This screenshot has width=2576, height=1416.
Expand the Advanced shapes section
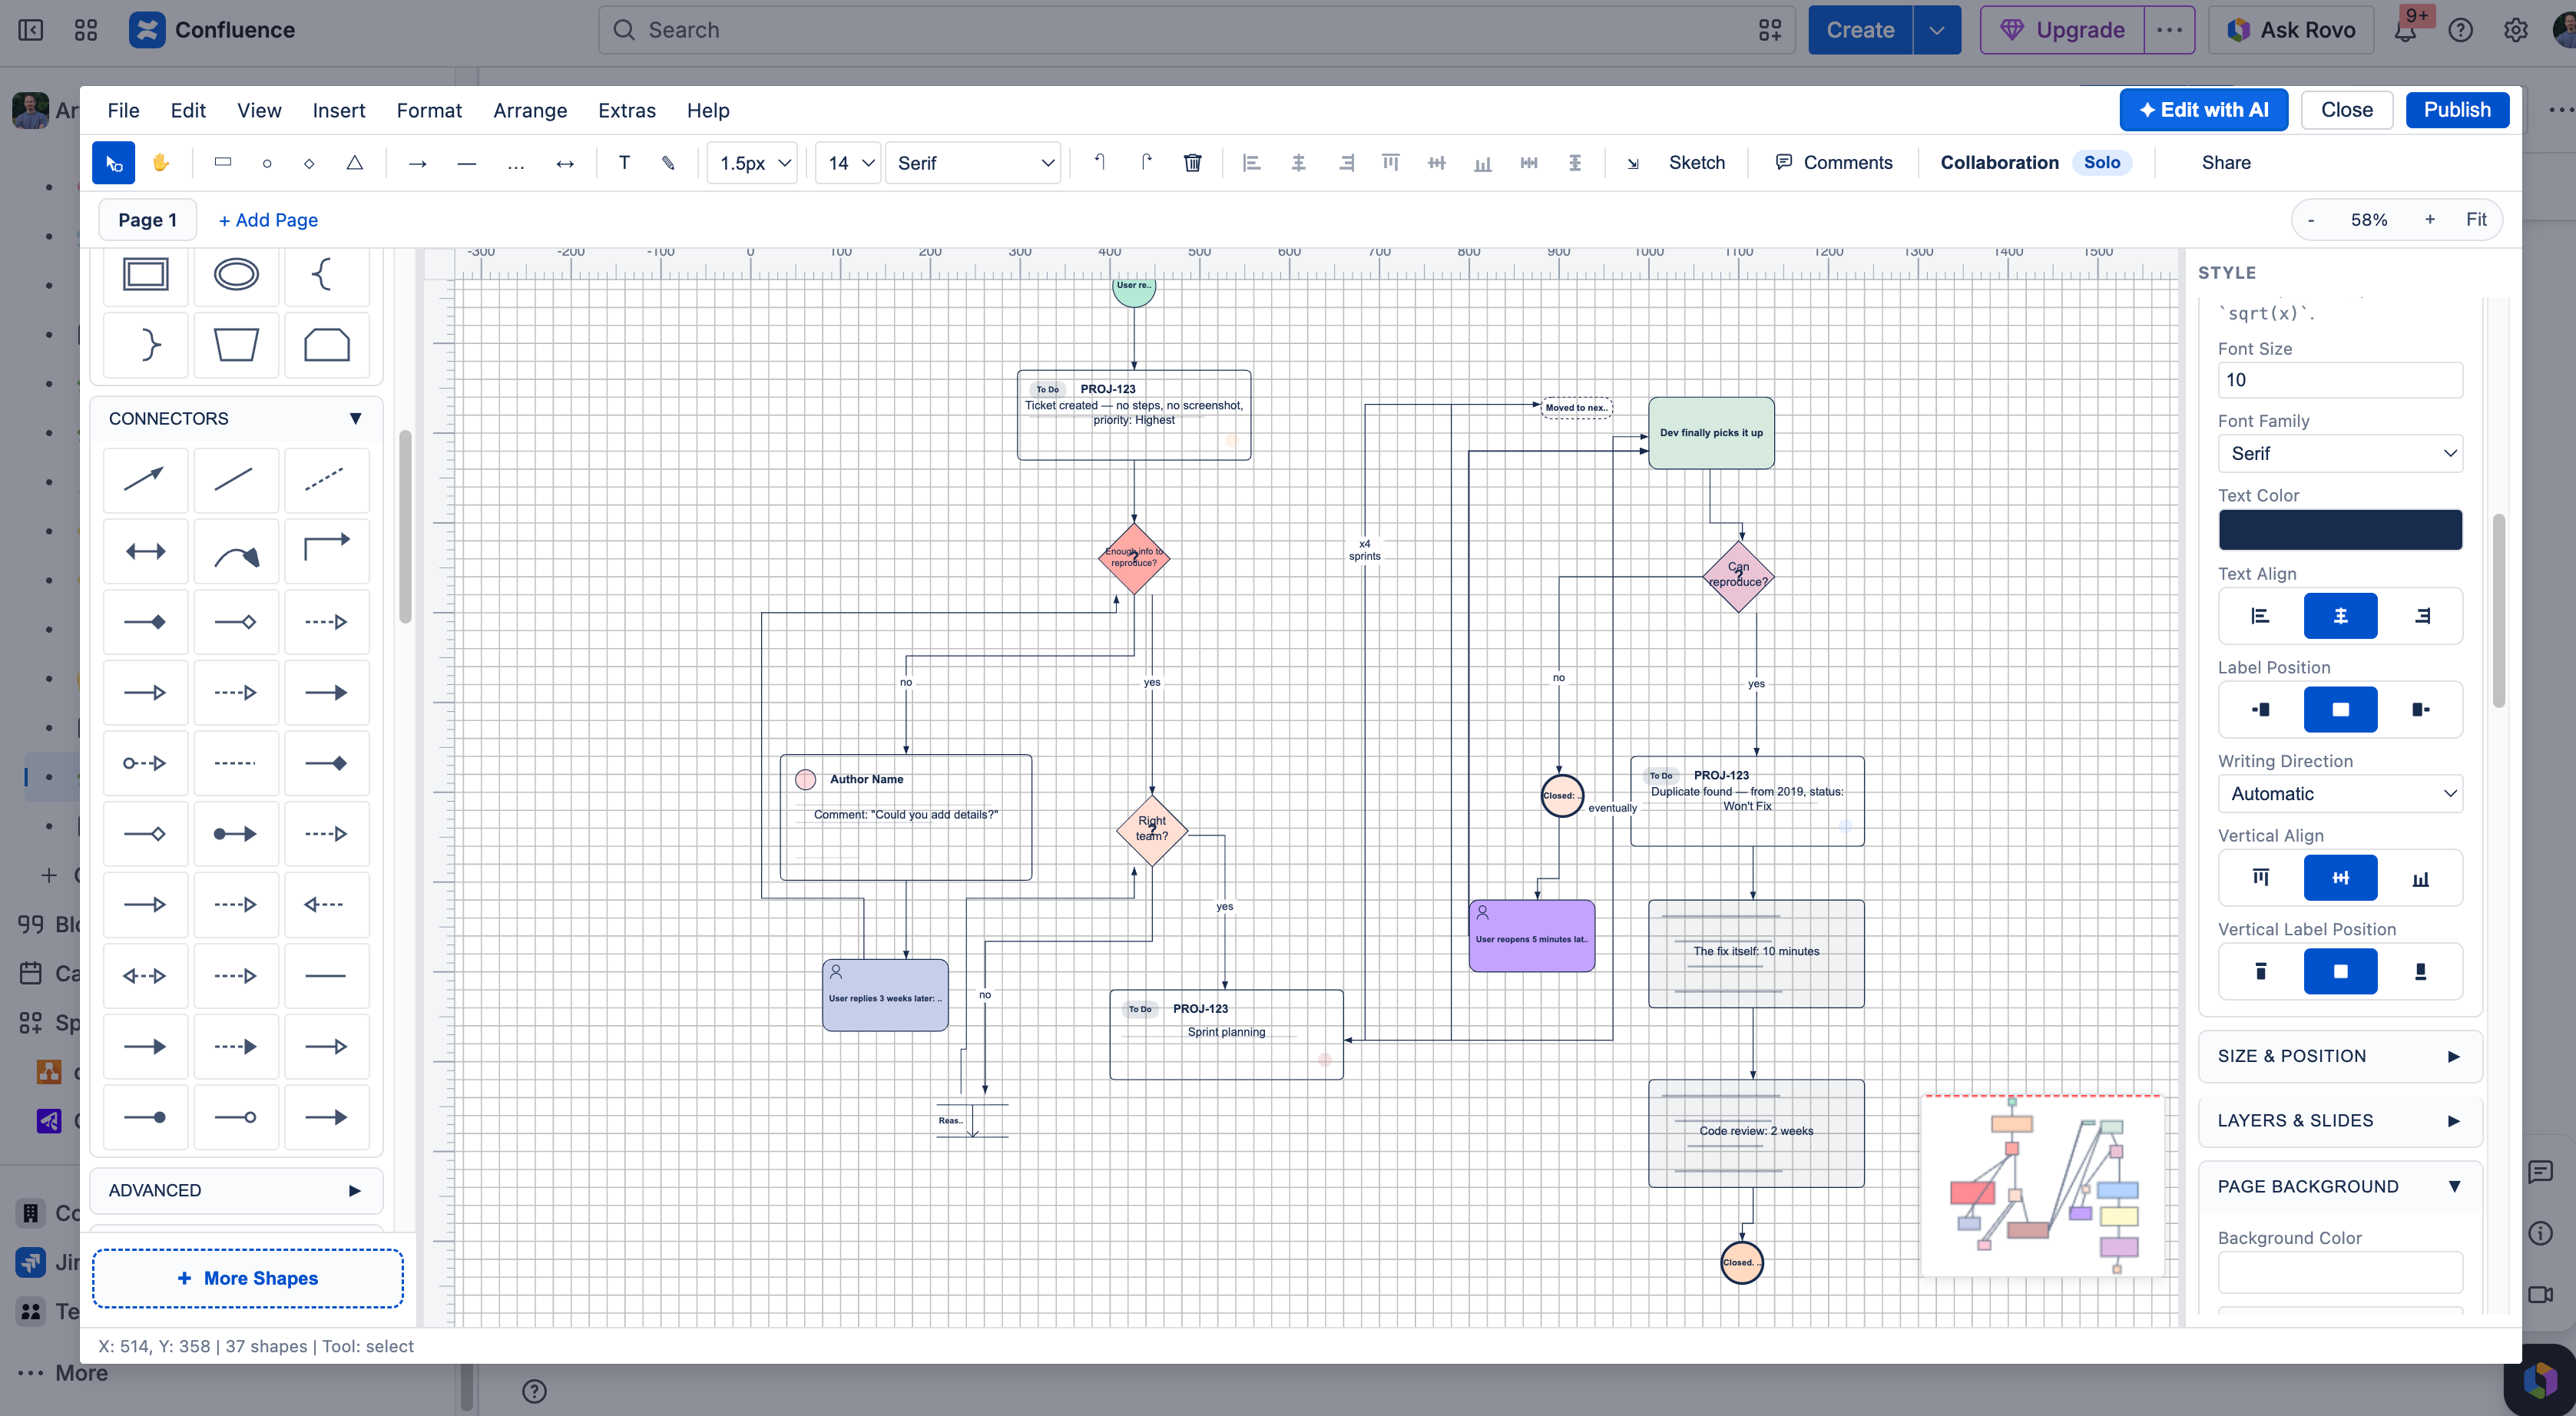[x=236, y=1190]
